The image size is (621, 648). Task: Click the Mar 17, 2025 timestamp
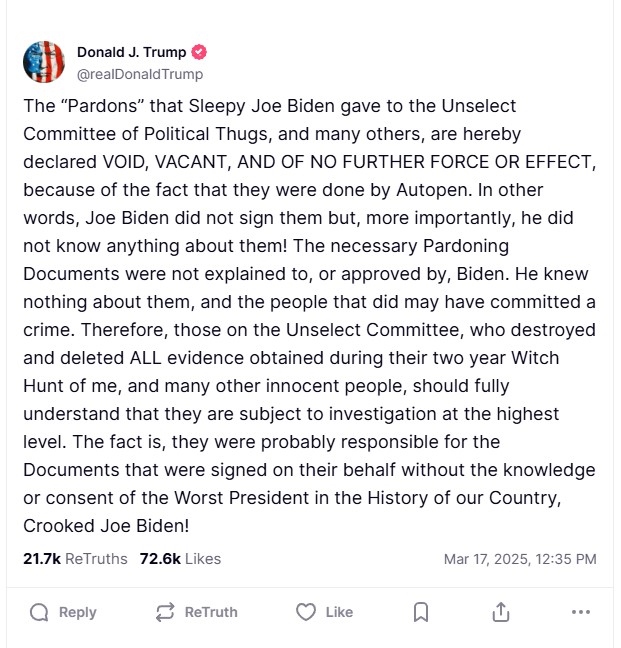coord(520,559)
